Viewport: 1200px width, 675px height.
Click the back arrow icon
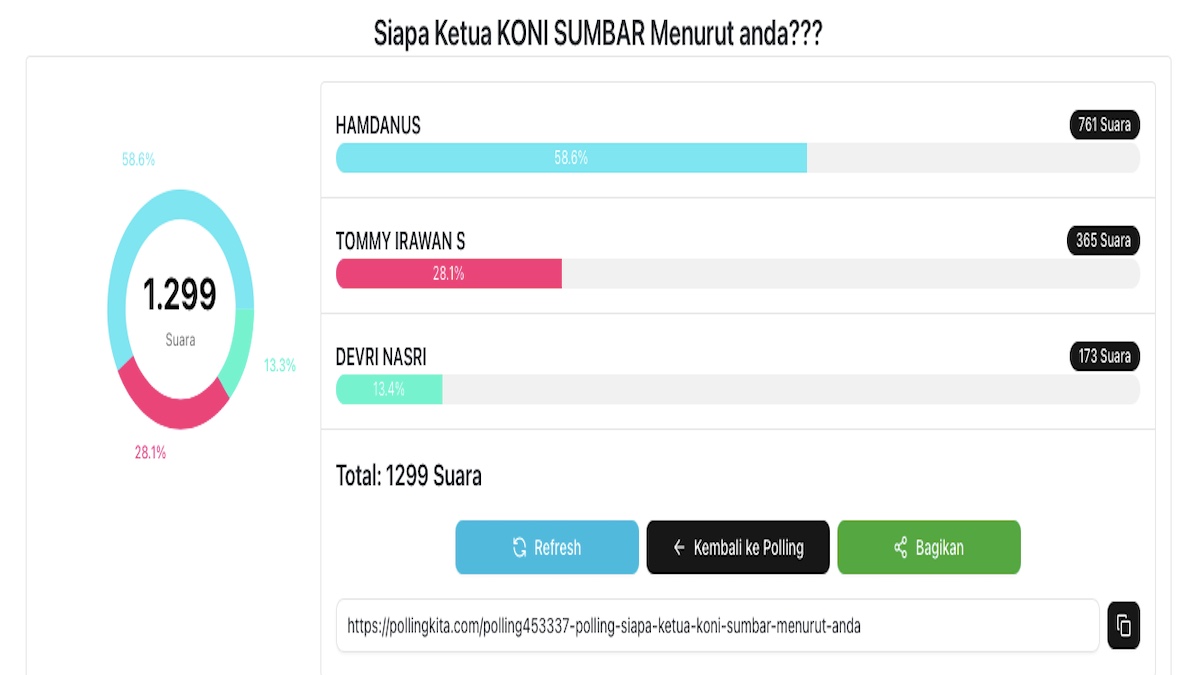click(679, 547)
